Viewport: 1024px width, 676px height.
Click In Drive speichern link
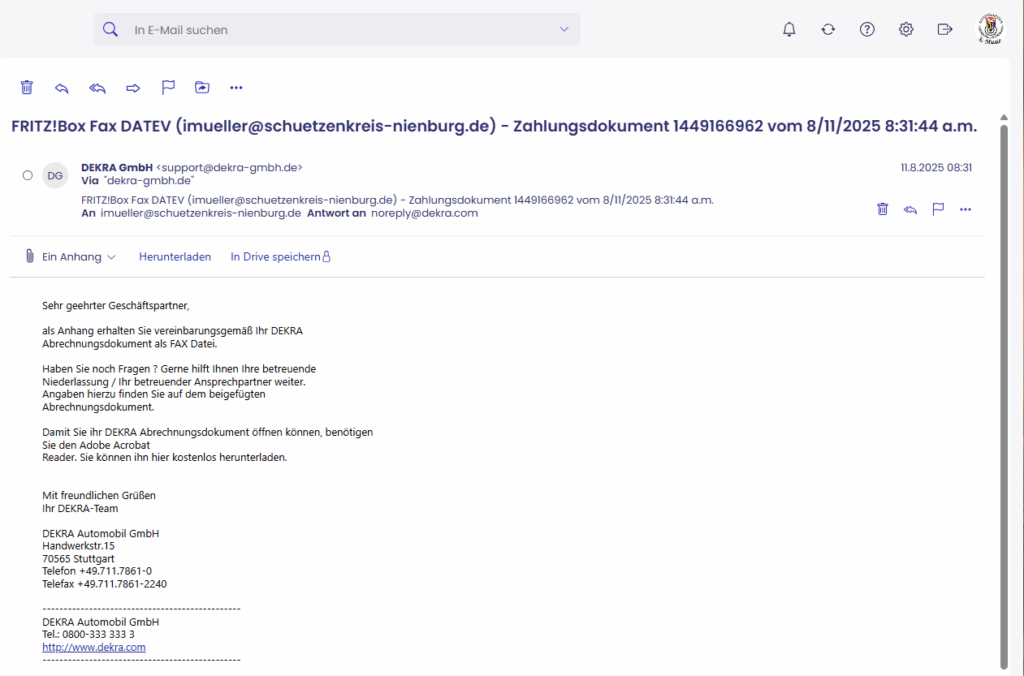[280, 257]
